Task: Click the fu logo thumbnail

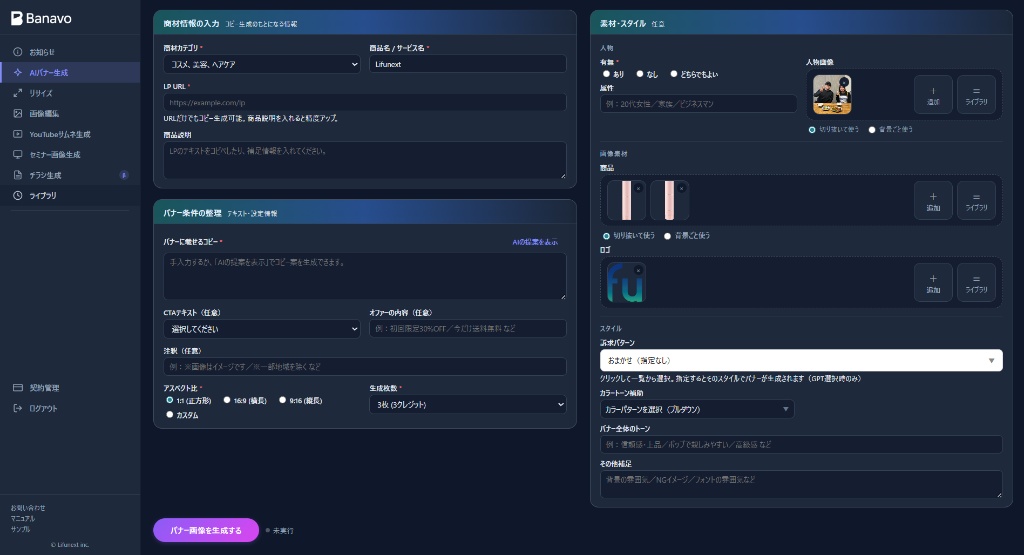Action: (x=626, y=283)
